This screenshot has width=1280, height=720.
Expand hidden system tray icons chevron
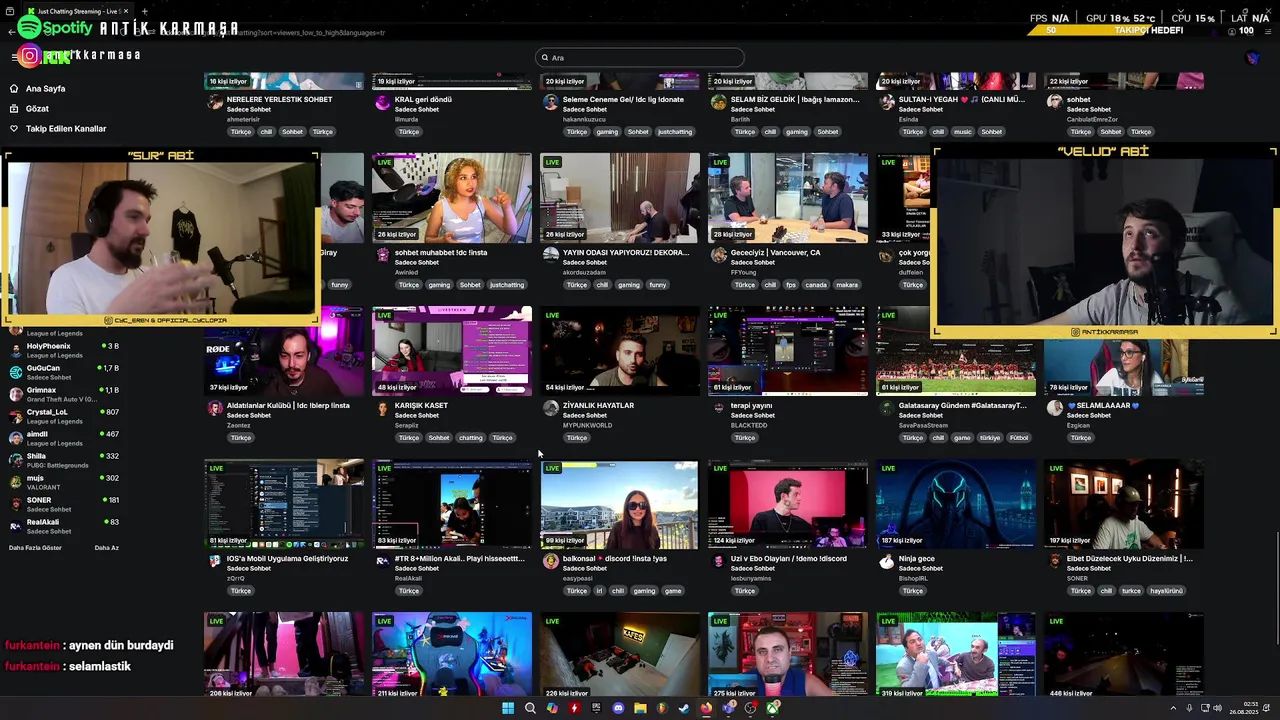(1173, 708)
